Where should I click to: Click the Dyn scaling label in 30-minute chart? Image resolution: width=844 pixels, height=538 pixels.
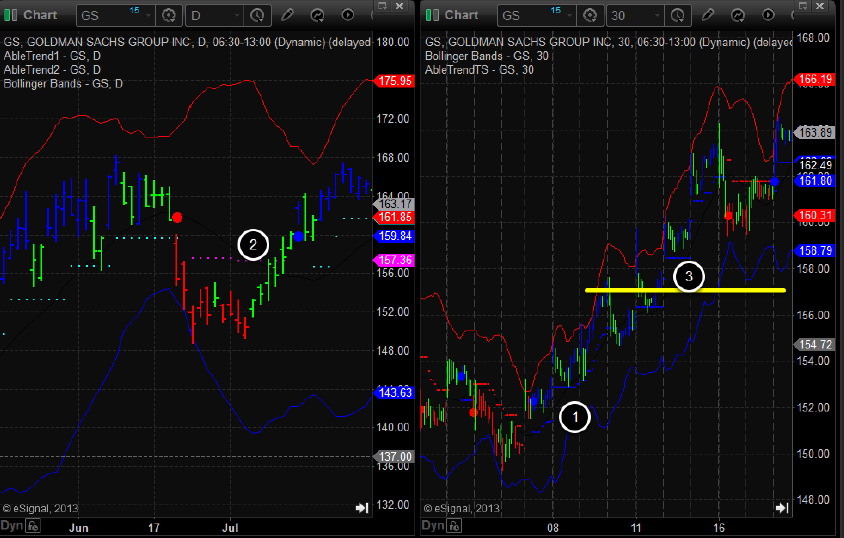(x=433, y=526)
